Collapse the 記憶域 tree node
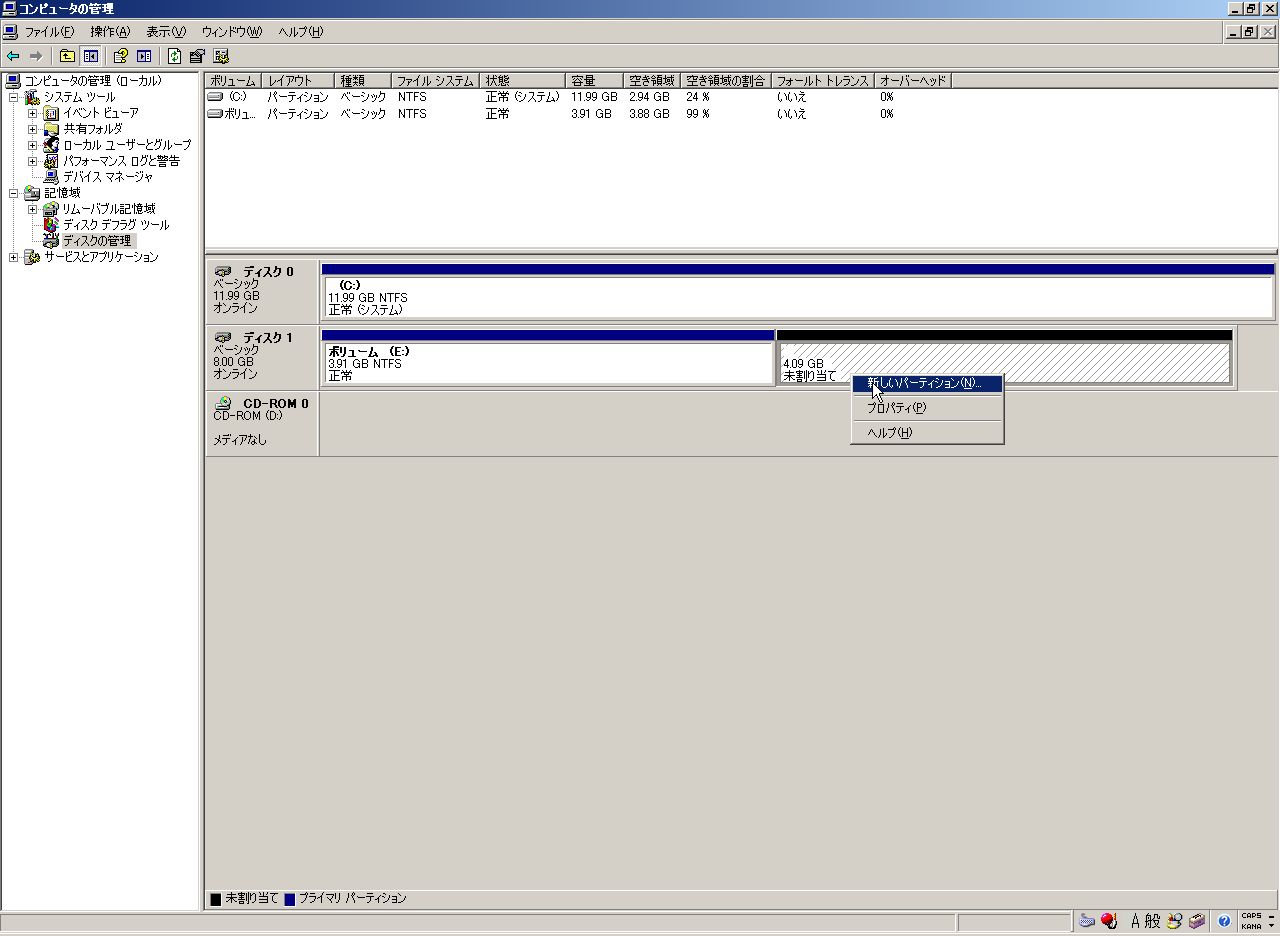The image size is (1280, 936). [14, 193]
